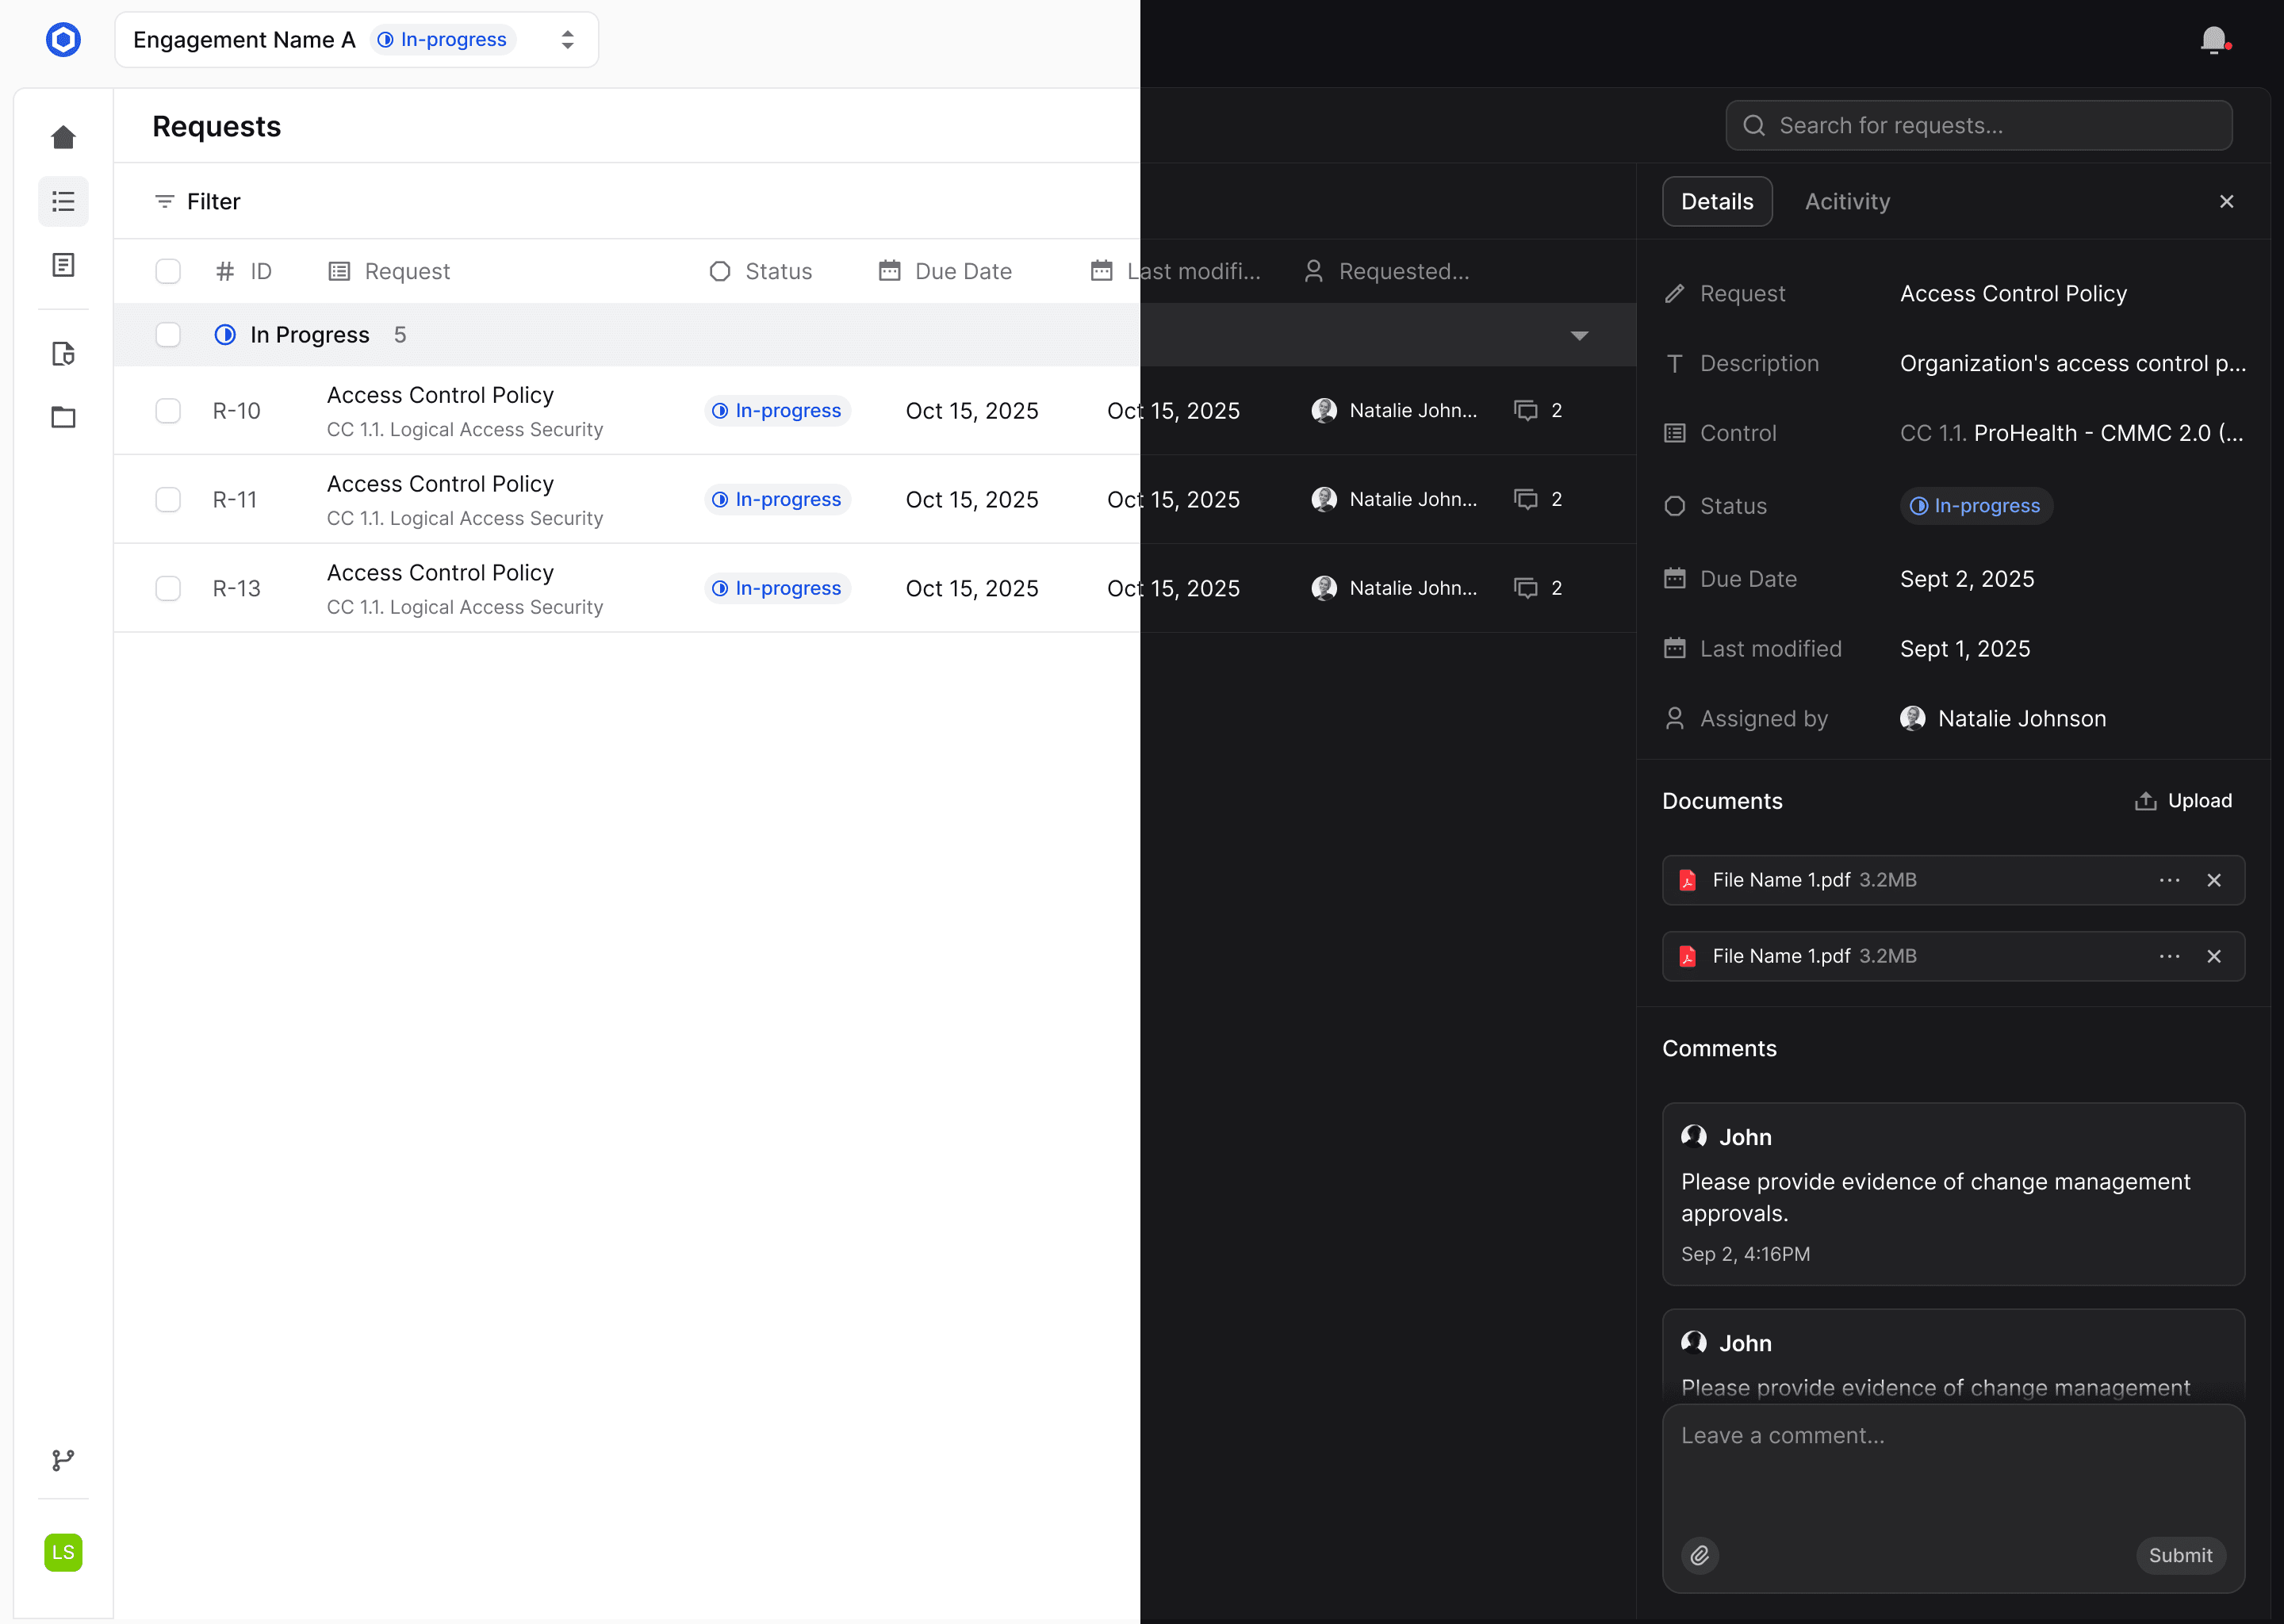The image size is (2284, 1624).
Task: Open status badge dropdown for R-10
Action: click(777, 411)
